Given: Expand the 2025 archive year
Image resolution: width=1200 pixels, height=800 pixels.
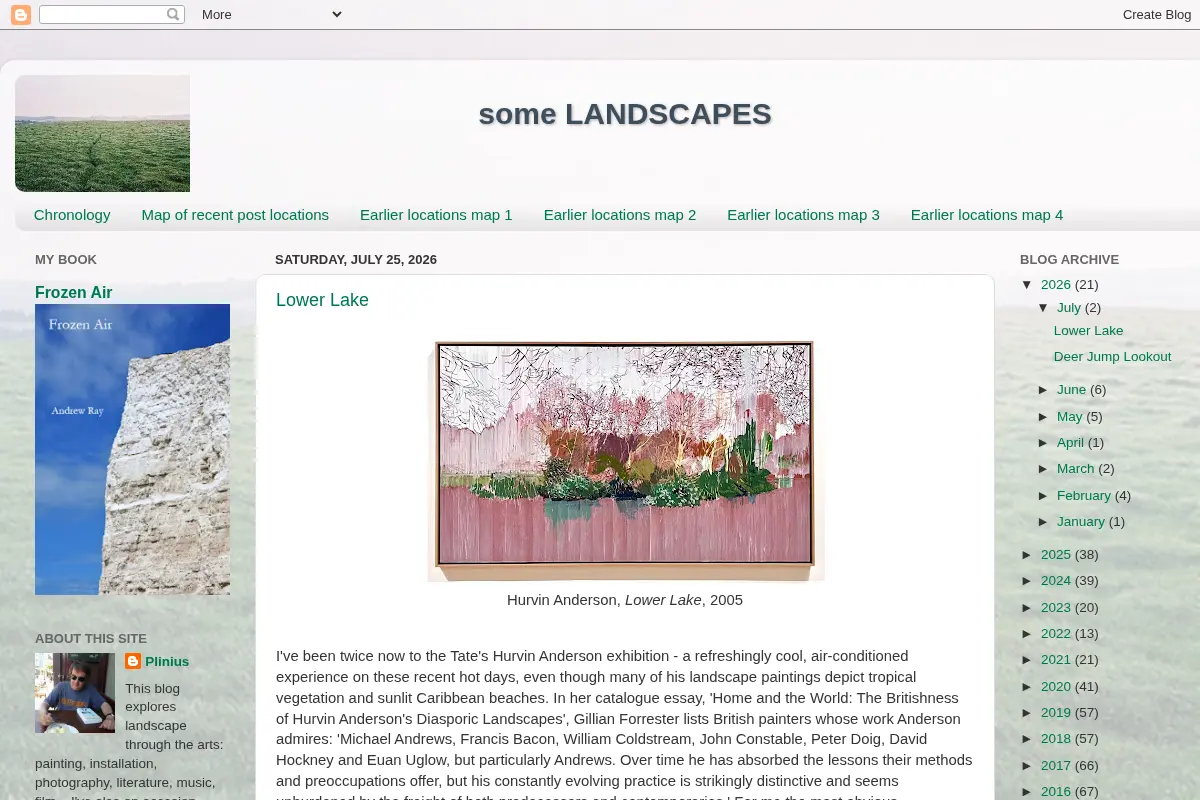Looking at the screenshot, I should 1028,555.
